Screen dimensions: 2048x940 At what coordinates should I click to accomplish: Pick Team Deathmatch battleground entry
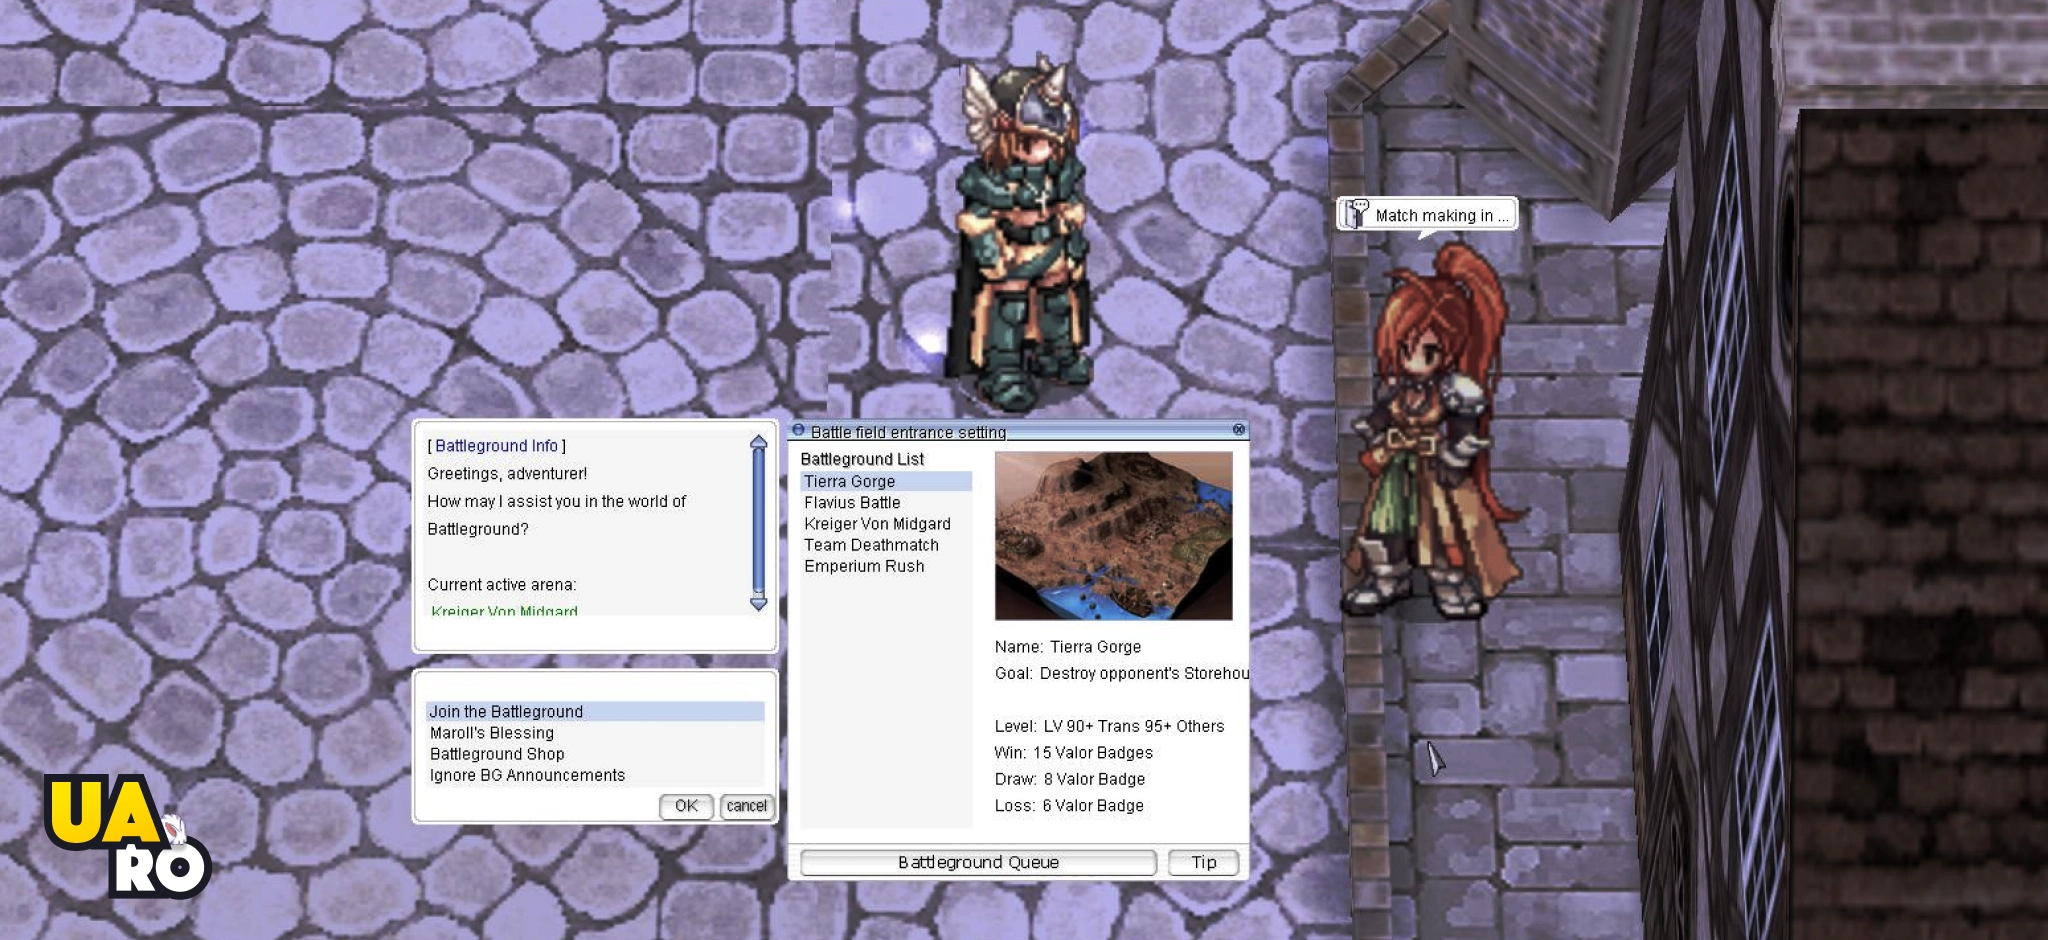[871, 545]
